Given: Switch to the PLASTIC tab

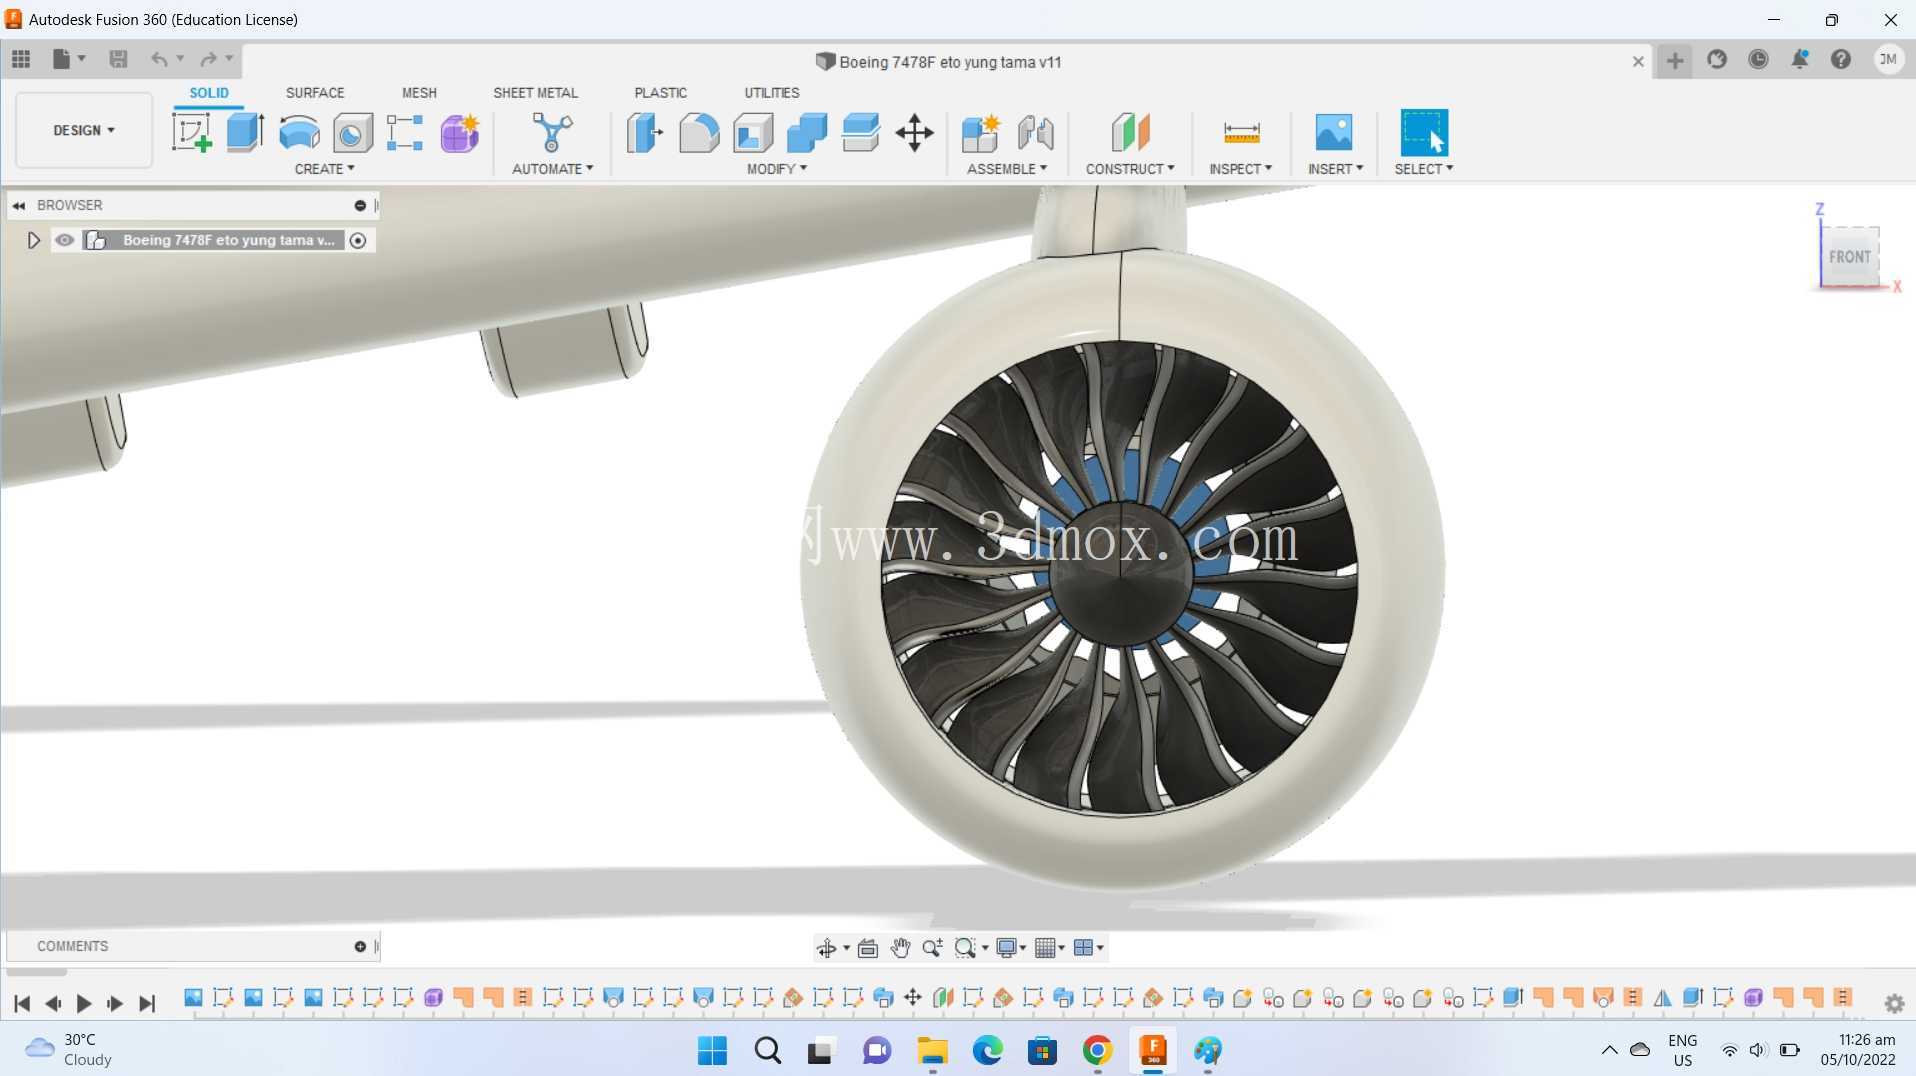Looking at the screenshot, I should pyautogui.click(x=660, y=93).
